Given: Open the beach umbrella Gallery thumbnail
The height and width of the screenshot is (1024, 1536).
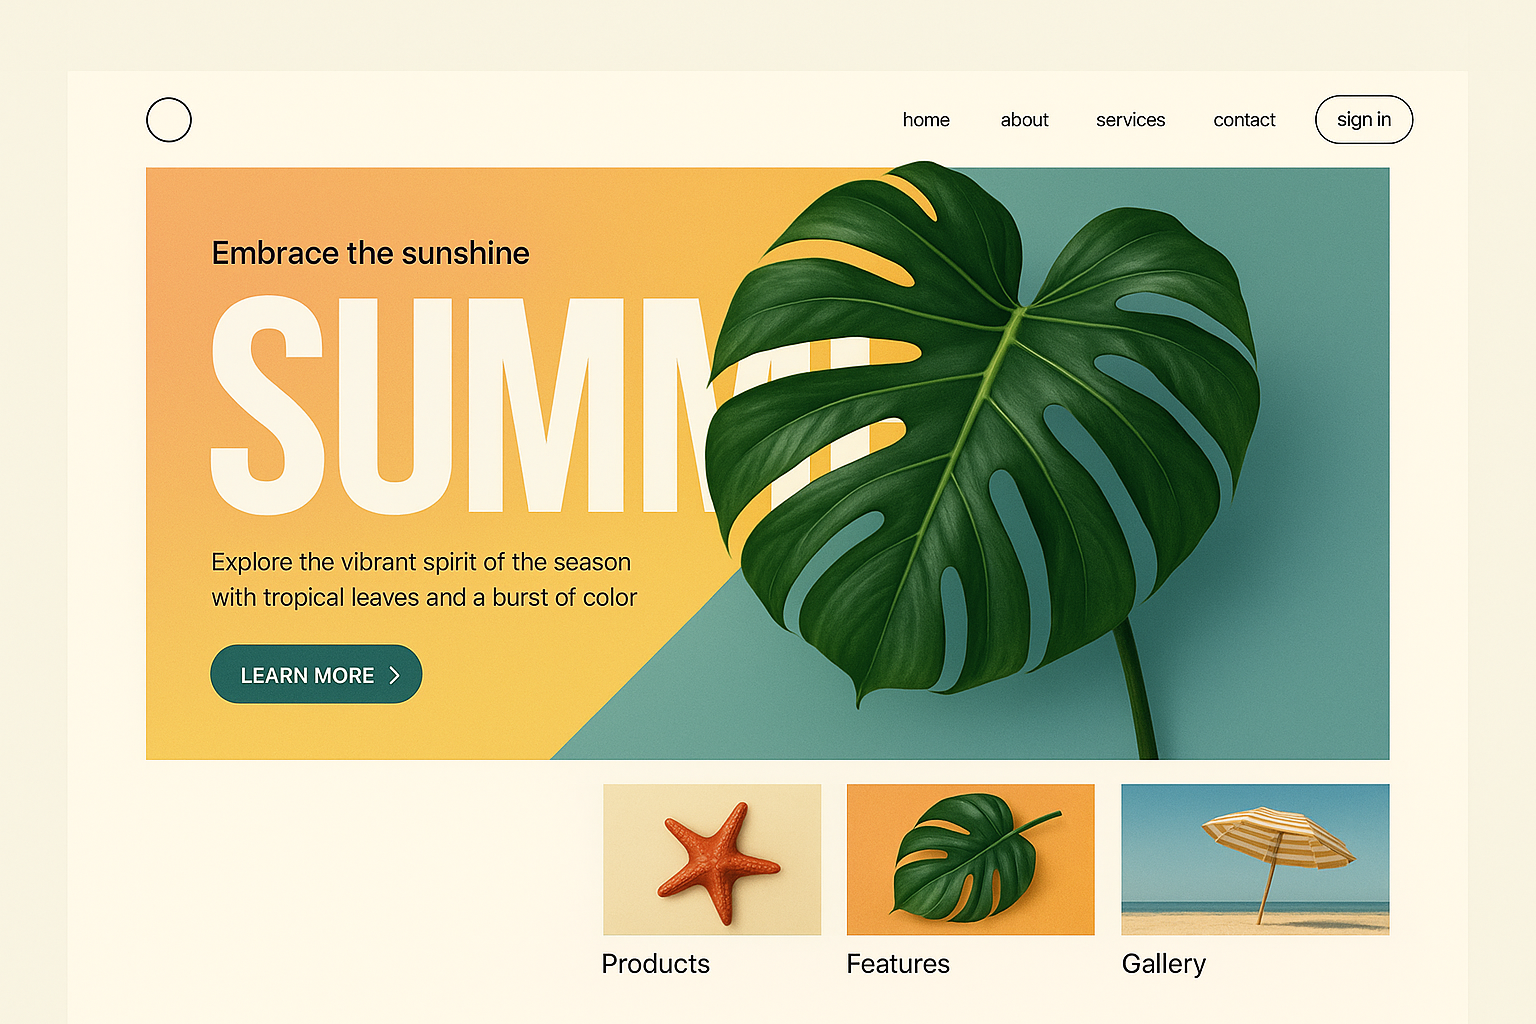Looking at the screenshot, I should coord(1255,860).
